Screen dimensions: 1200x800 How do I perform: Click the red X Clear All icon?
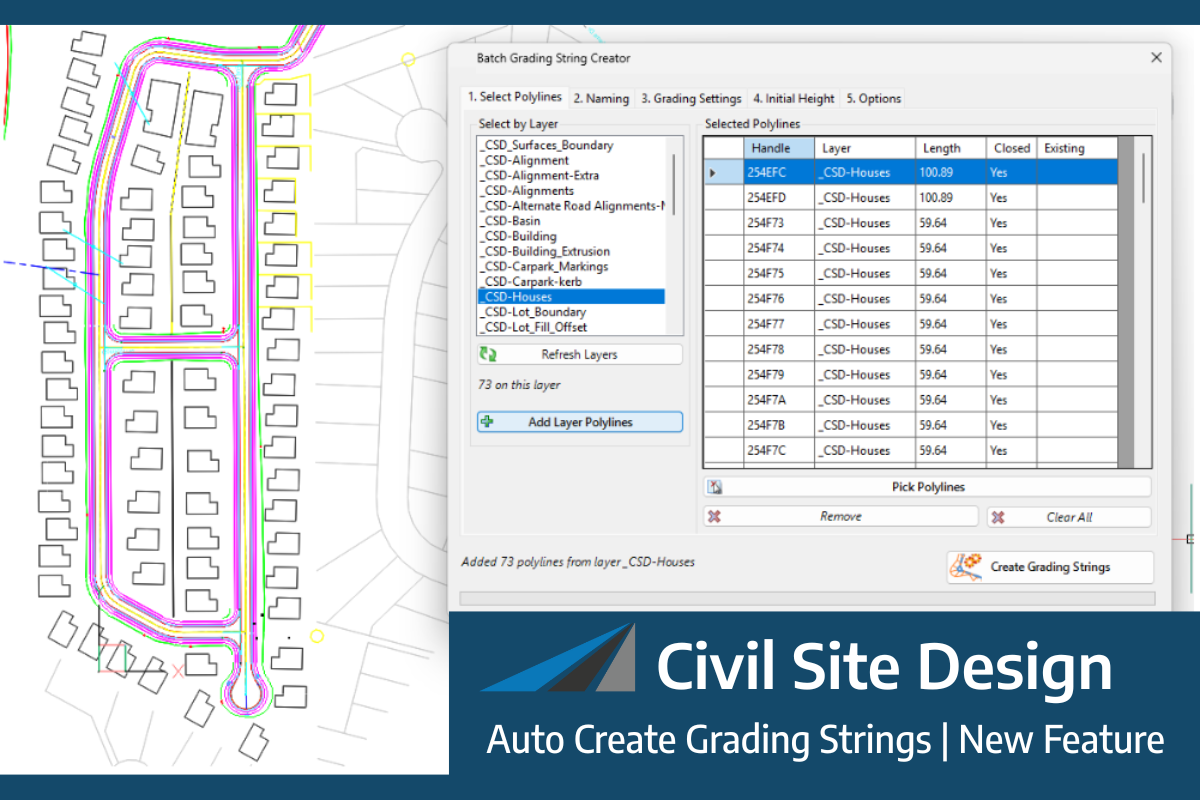[998, 517]
